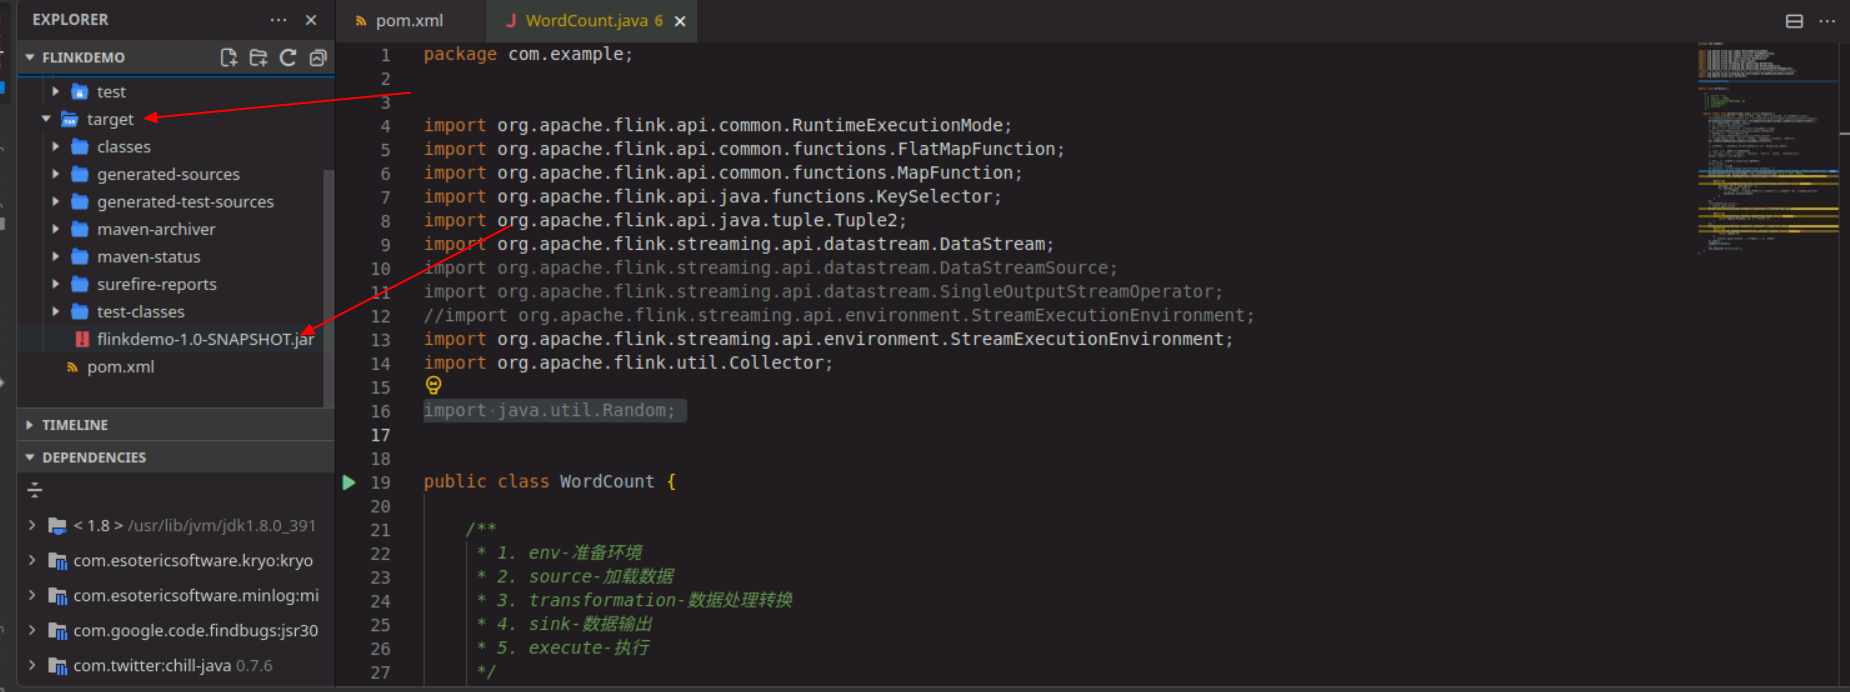Click the 'package com.example;' line
This screenshot has width=1850, height=692.
tap(528, 54)
